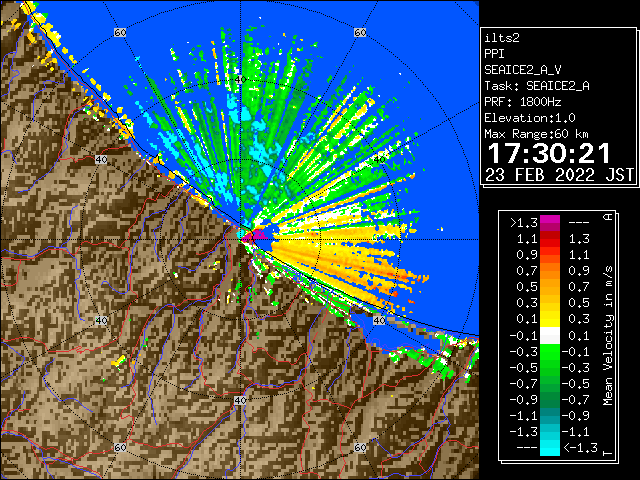Image resolution: width=640 pixels, height=480 pixels.
Task: Click the '0.5' value in legend left column
Action: (527, 287)
